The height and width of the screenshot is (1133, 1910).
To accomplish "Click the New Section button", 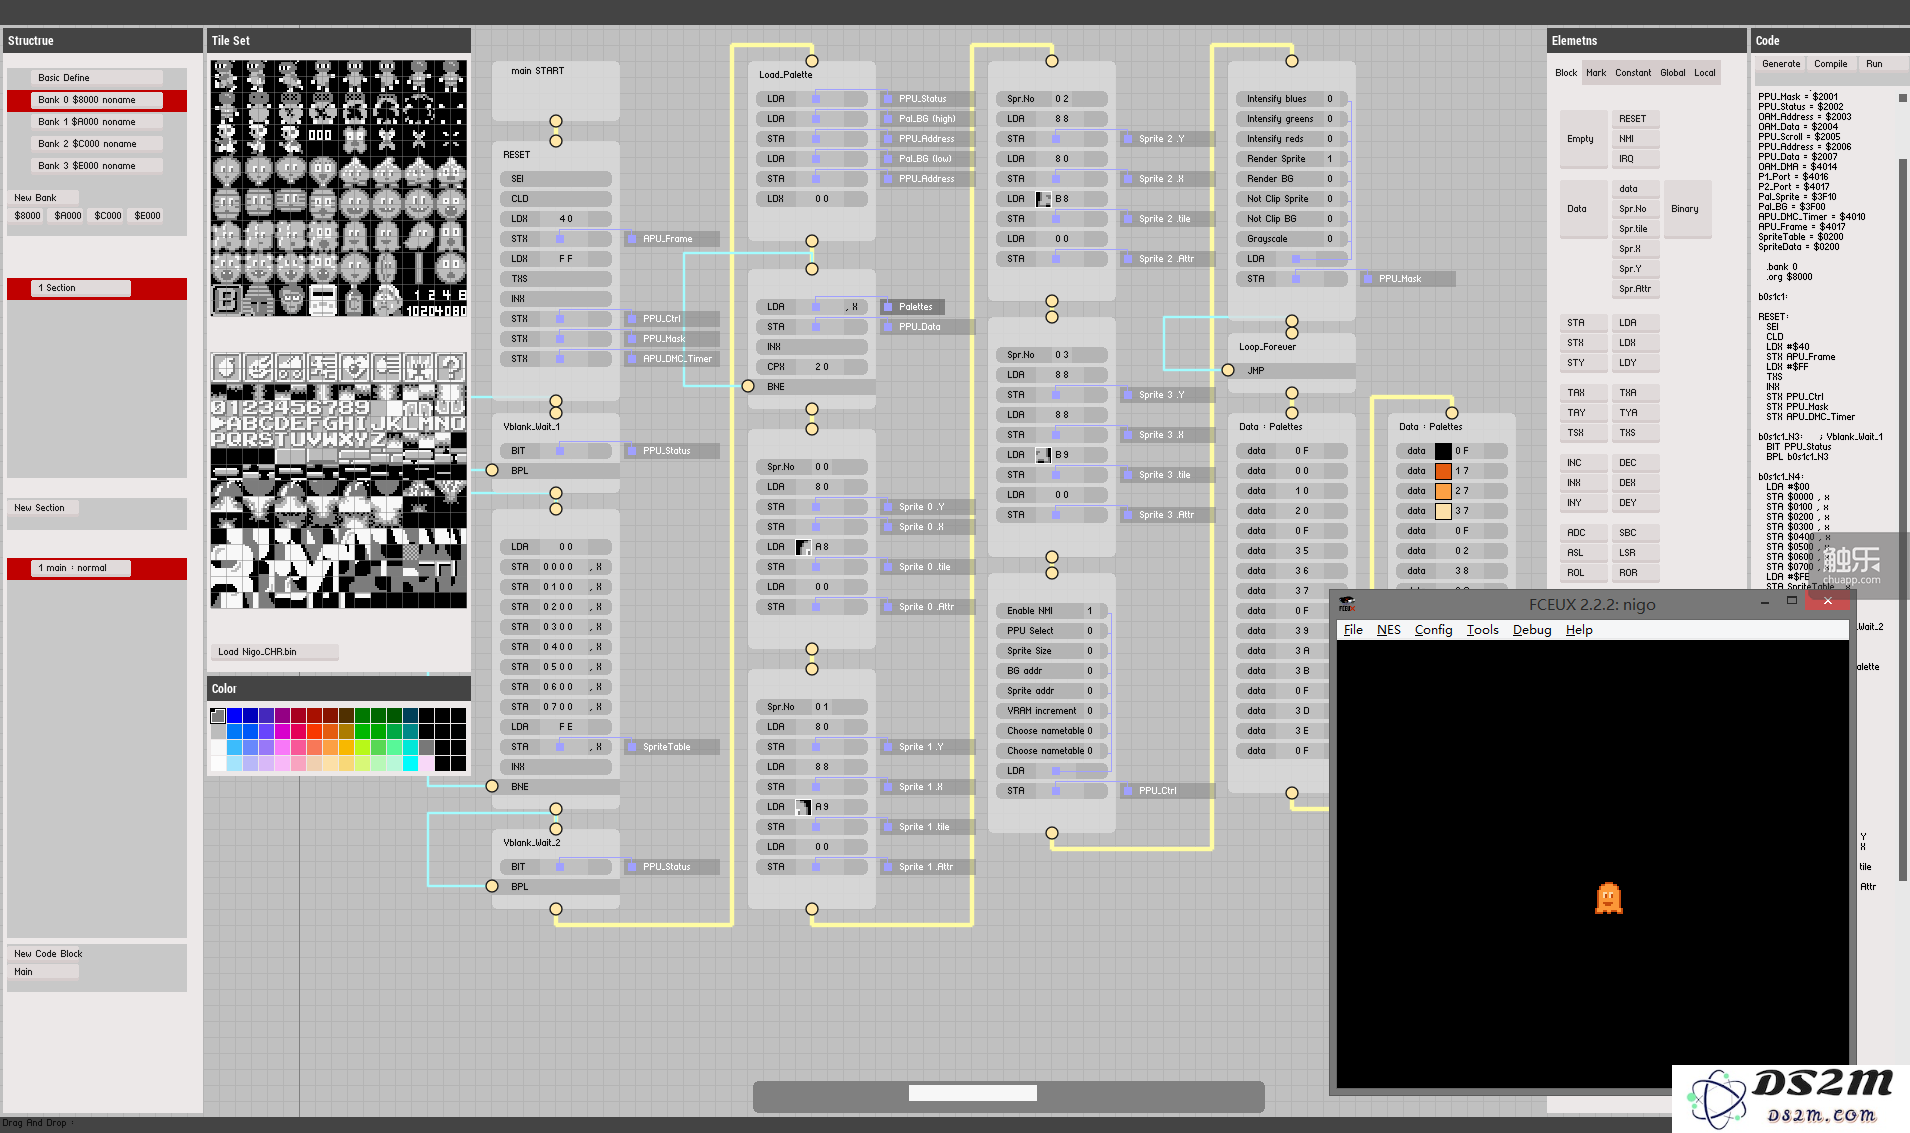I will point(45,508).
